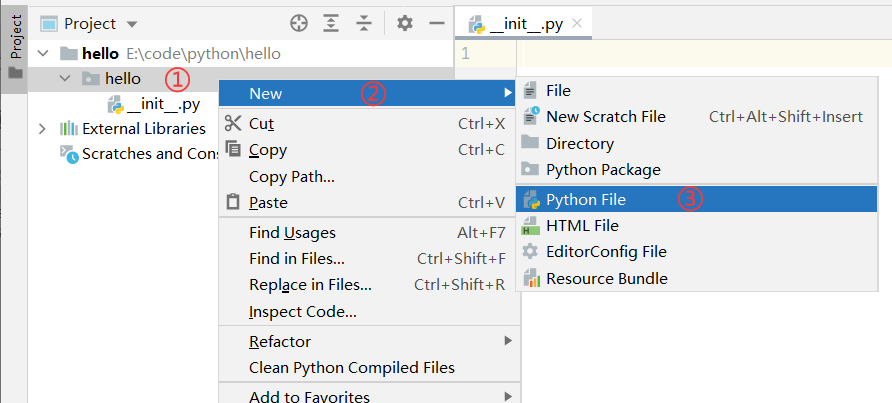Hide the Project tool window
892x403 pixels.
tap(435, 23)
